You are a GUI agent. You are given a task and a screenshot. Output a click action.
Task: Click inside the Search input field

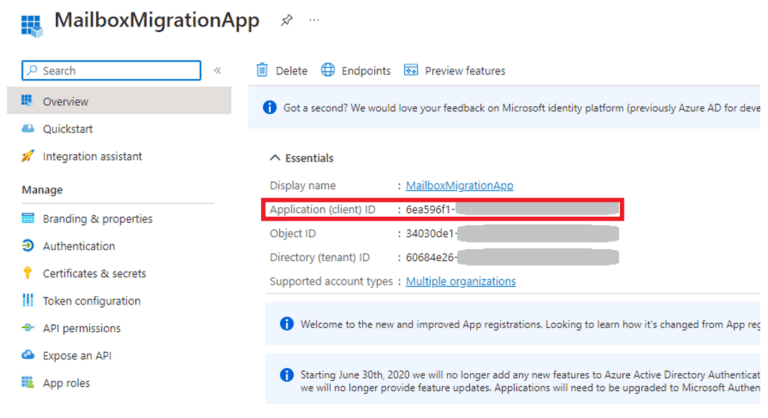111,71
